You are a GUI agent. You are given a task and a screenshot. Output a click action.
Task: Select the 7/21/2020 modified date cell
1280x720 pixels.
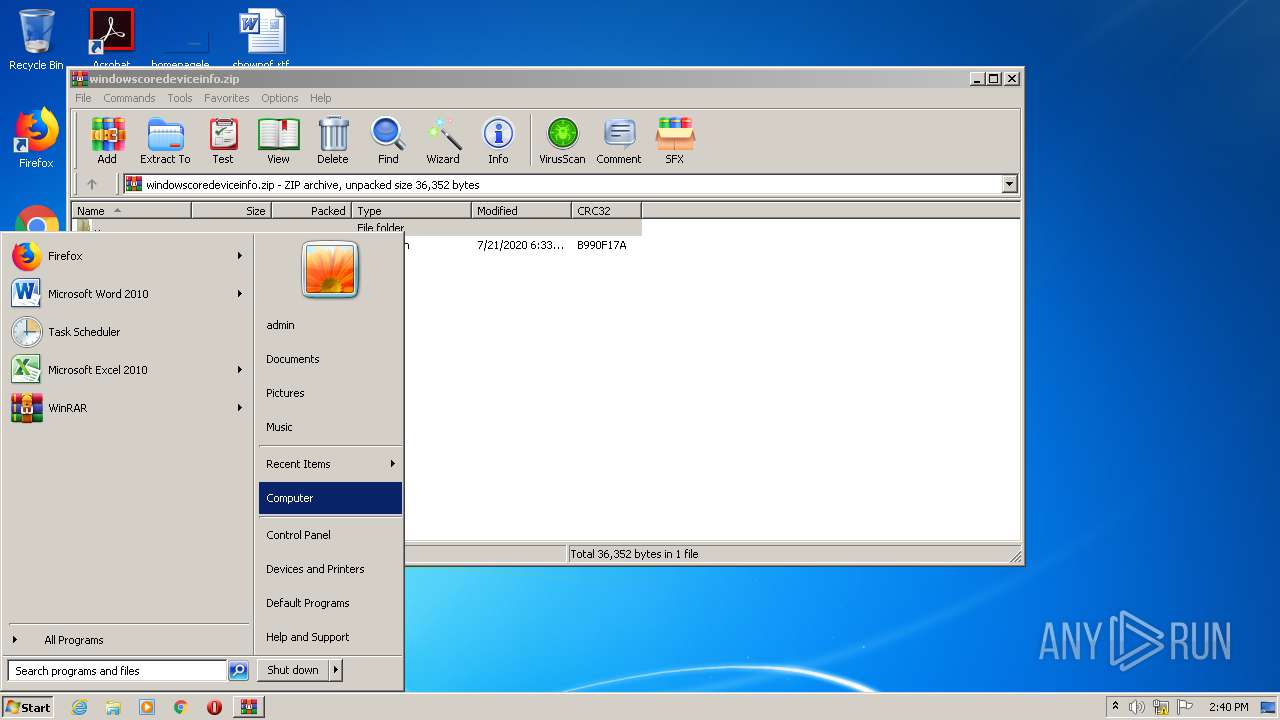point(520,245)
